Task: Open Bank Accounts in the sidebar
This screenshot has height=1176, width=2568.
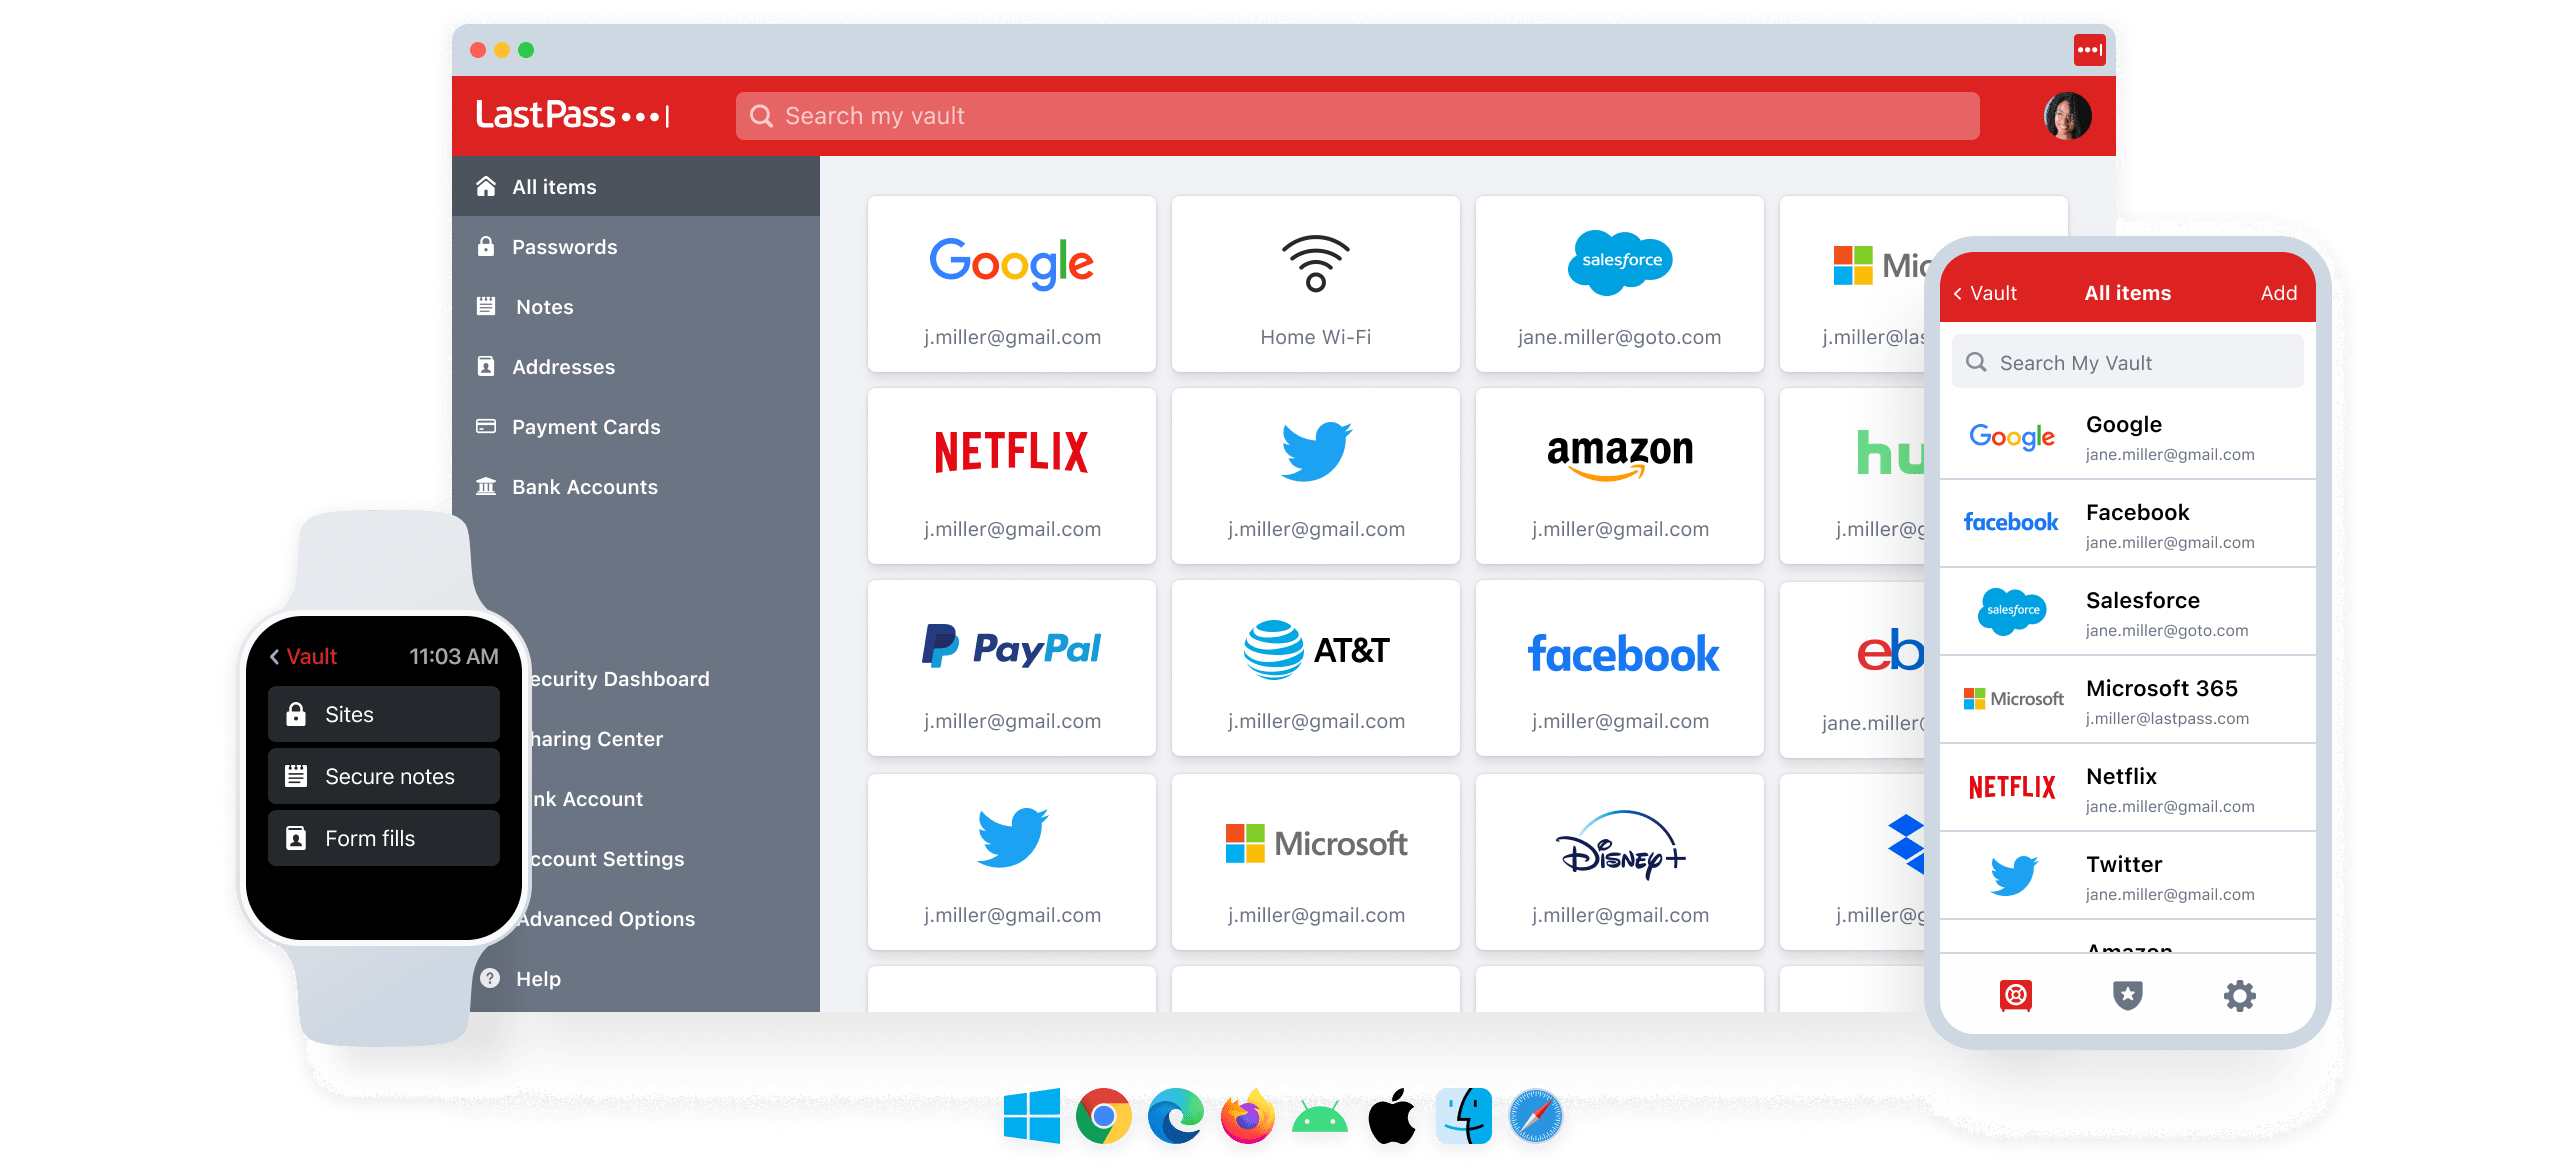Action: point(636,487)
